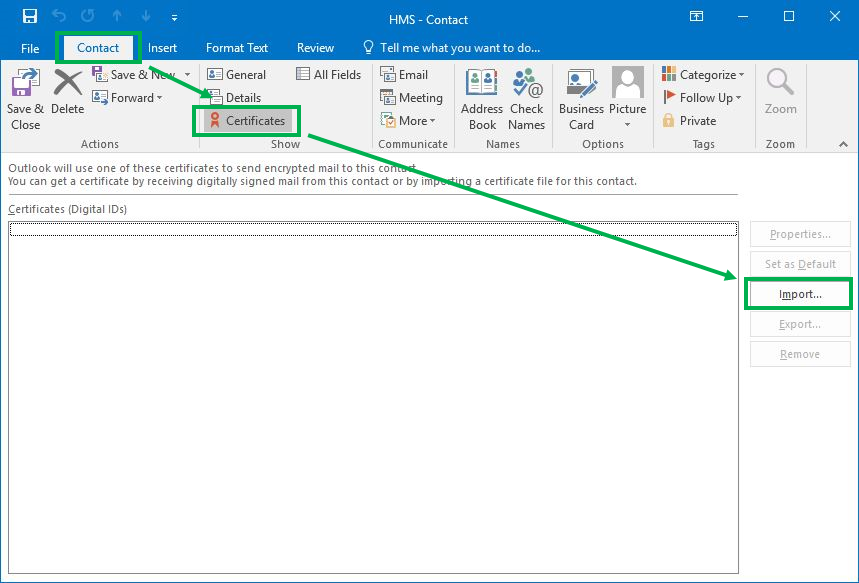Switch to the Insert tab
Image resolution: width=859 pixels, height=583 pixels.
tap(162, 47)
